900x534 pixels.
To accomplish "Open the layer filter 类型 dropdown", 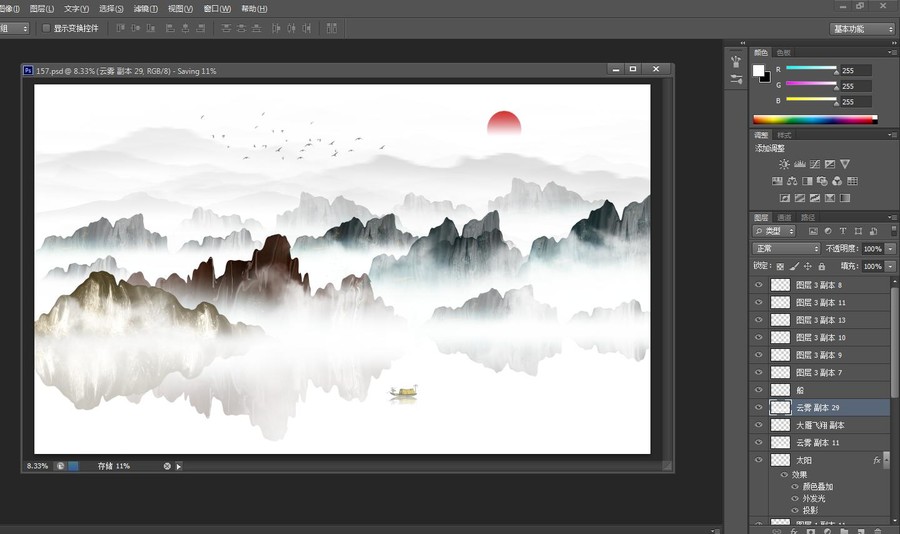I will [x=774, y=231].
